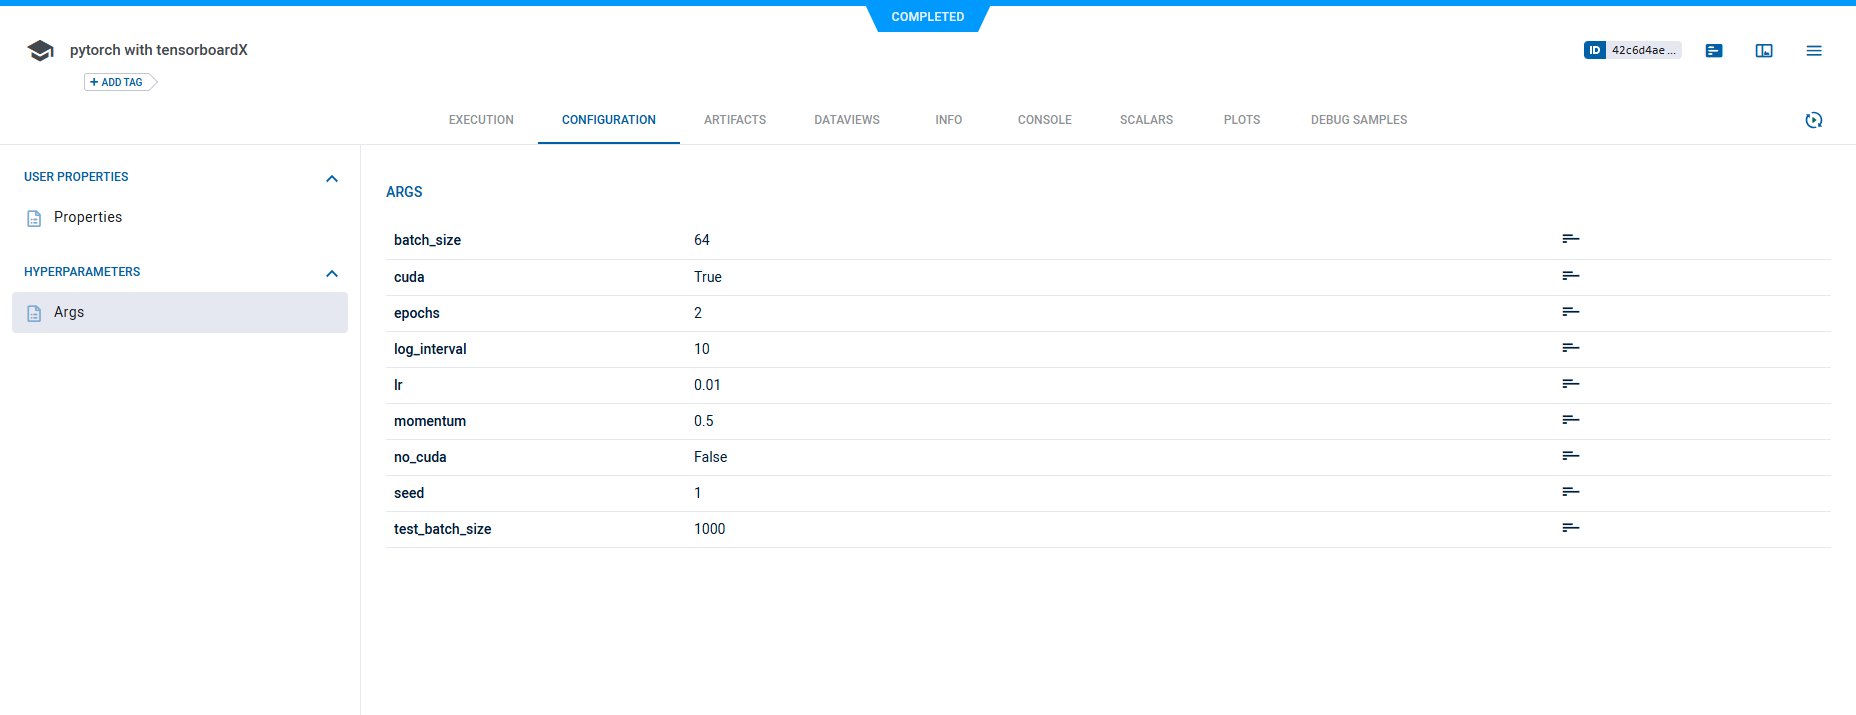Open the Console tab
This screenshot has width=1856, height=715.
(1044, 120)
